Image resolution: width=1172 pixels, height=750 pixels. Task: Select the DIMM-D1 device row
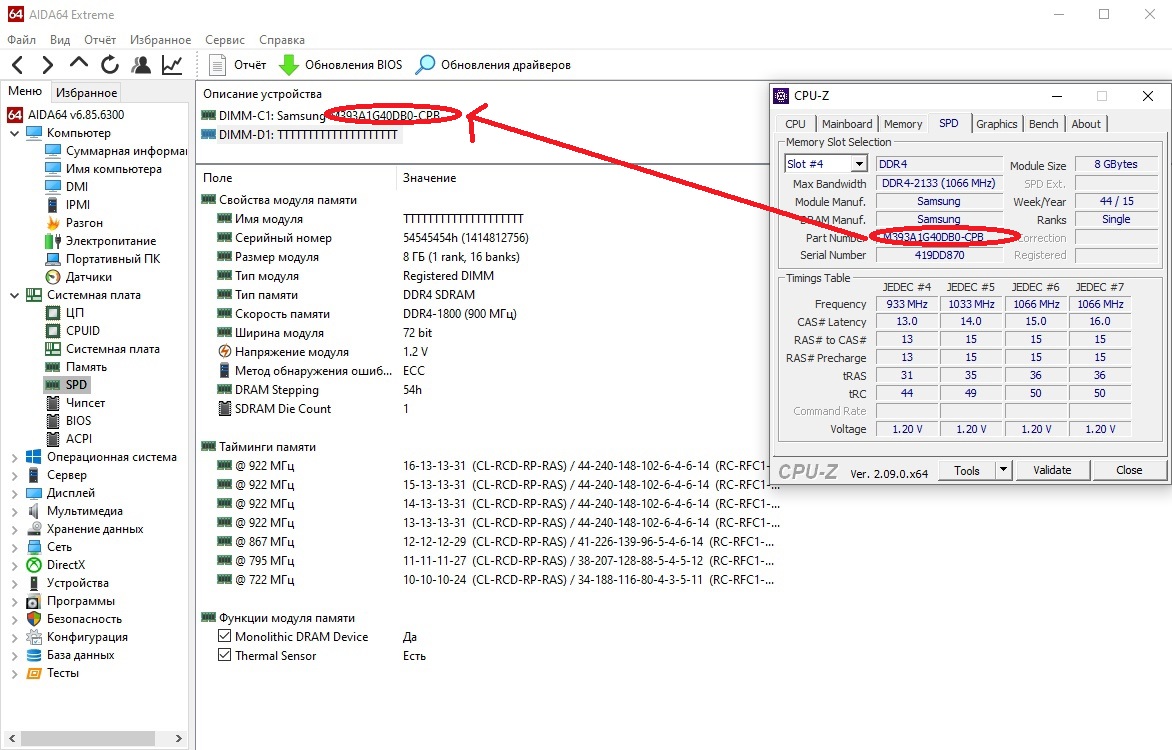tap(300, 135)
